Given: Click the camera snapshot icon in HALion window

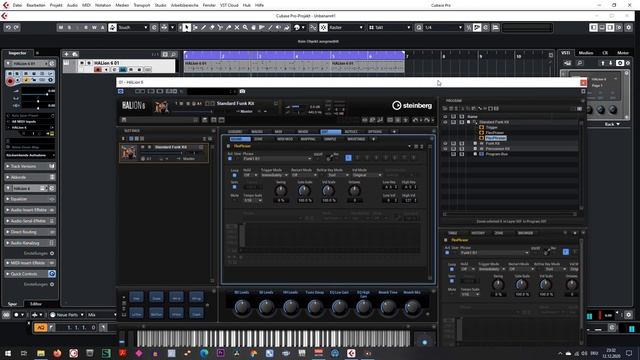Looking at the screenshot, I should [242, 91].
